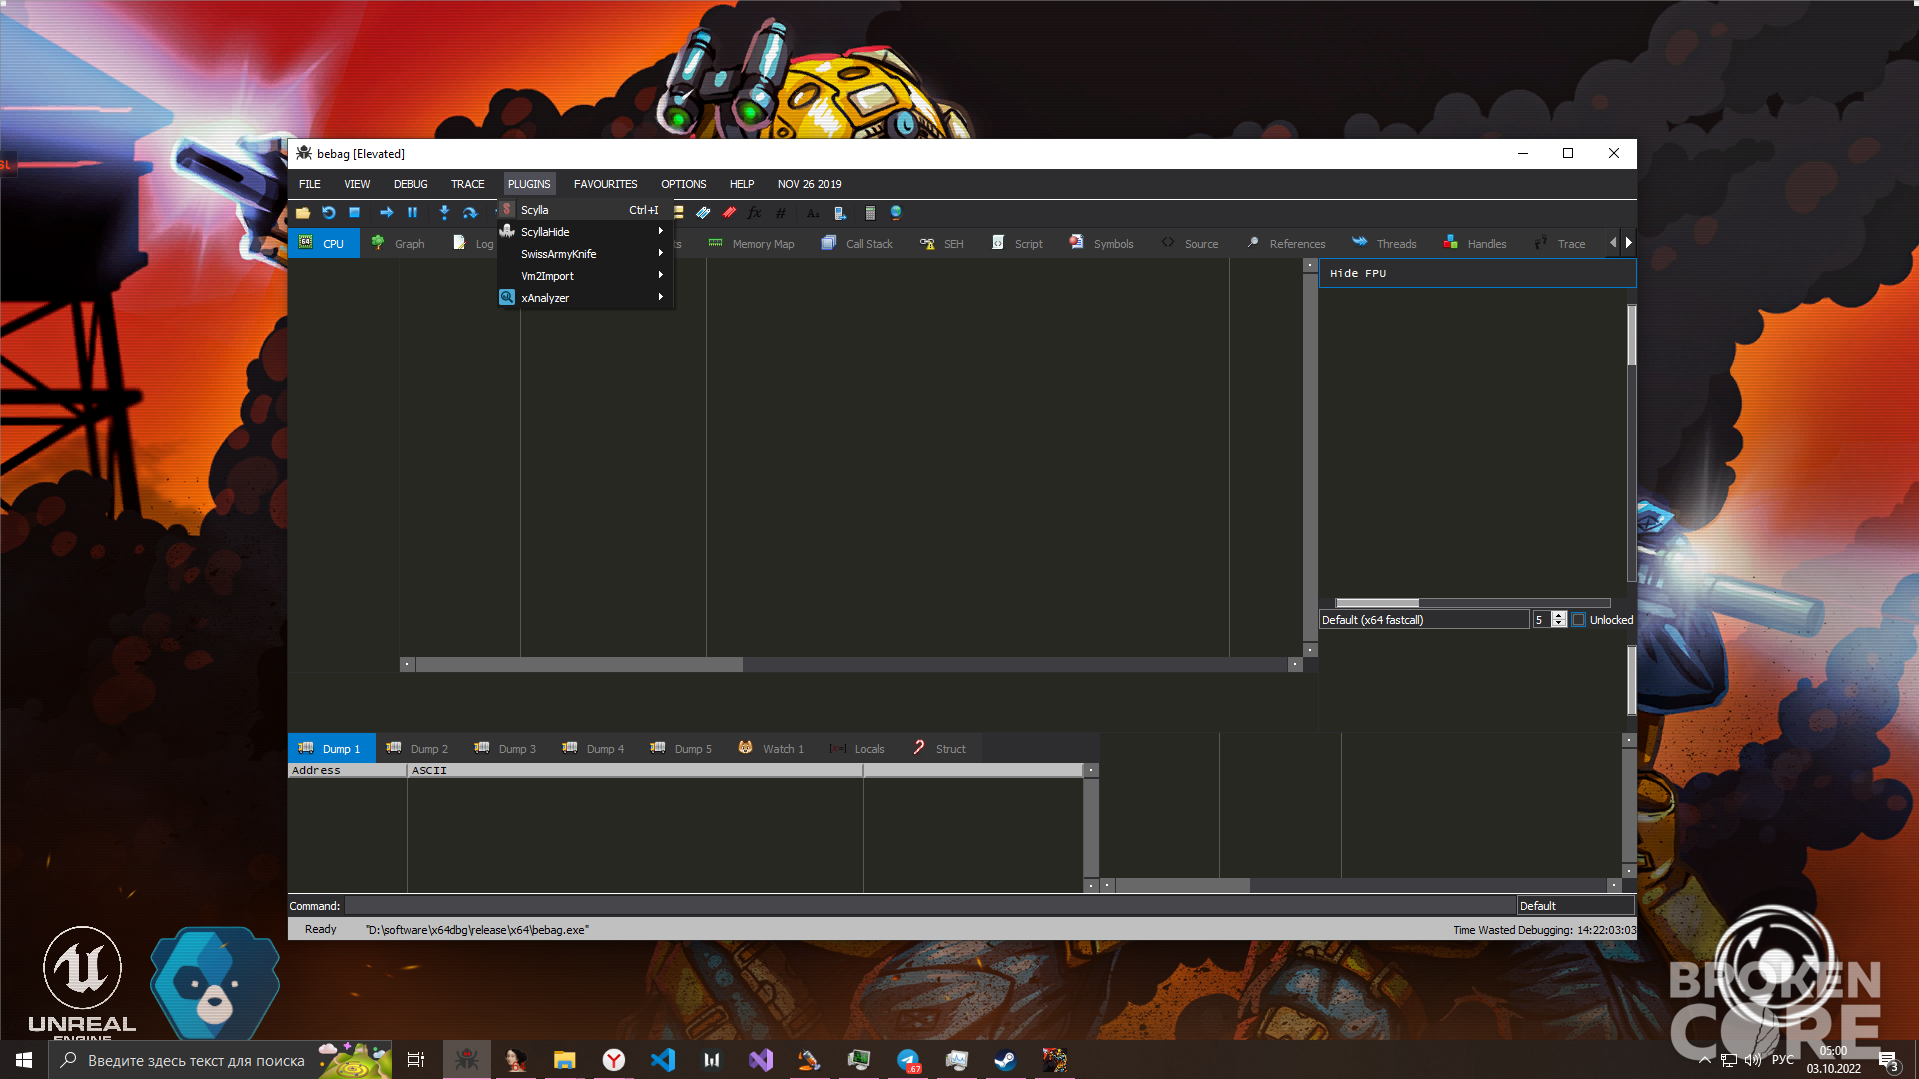
Task: Open the Default command type dropdown
Action: [x=1575, y=906]
